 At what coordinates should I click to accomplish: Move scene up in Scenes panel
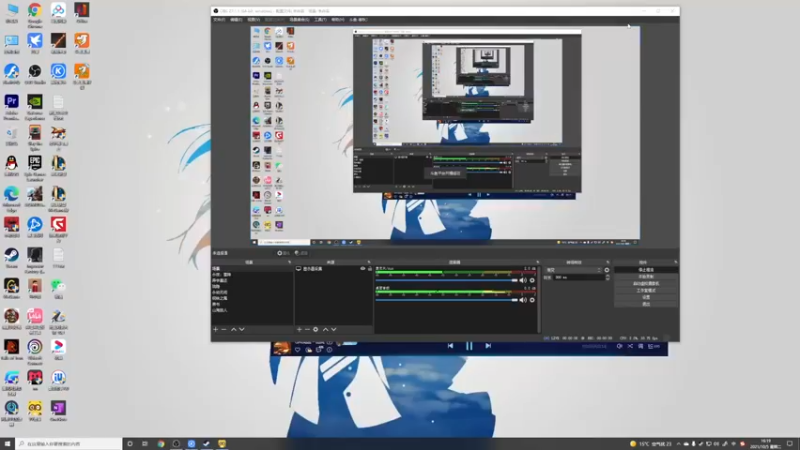click(x=234, y=330)
